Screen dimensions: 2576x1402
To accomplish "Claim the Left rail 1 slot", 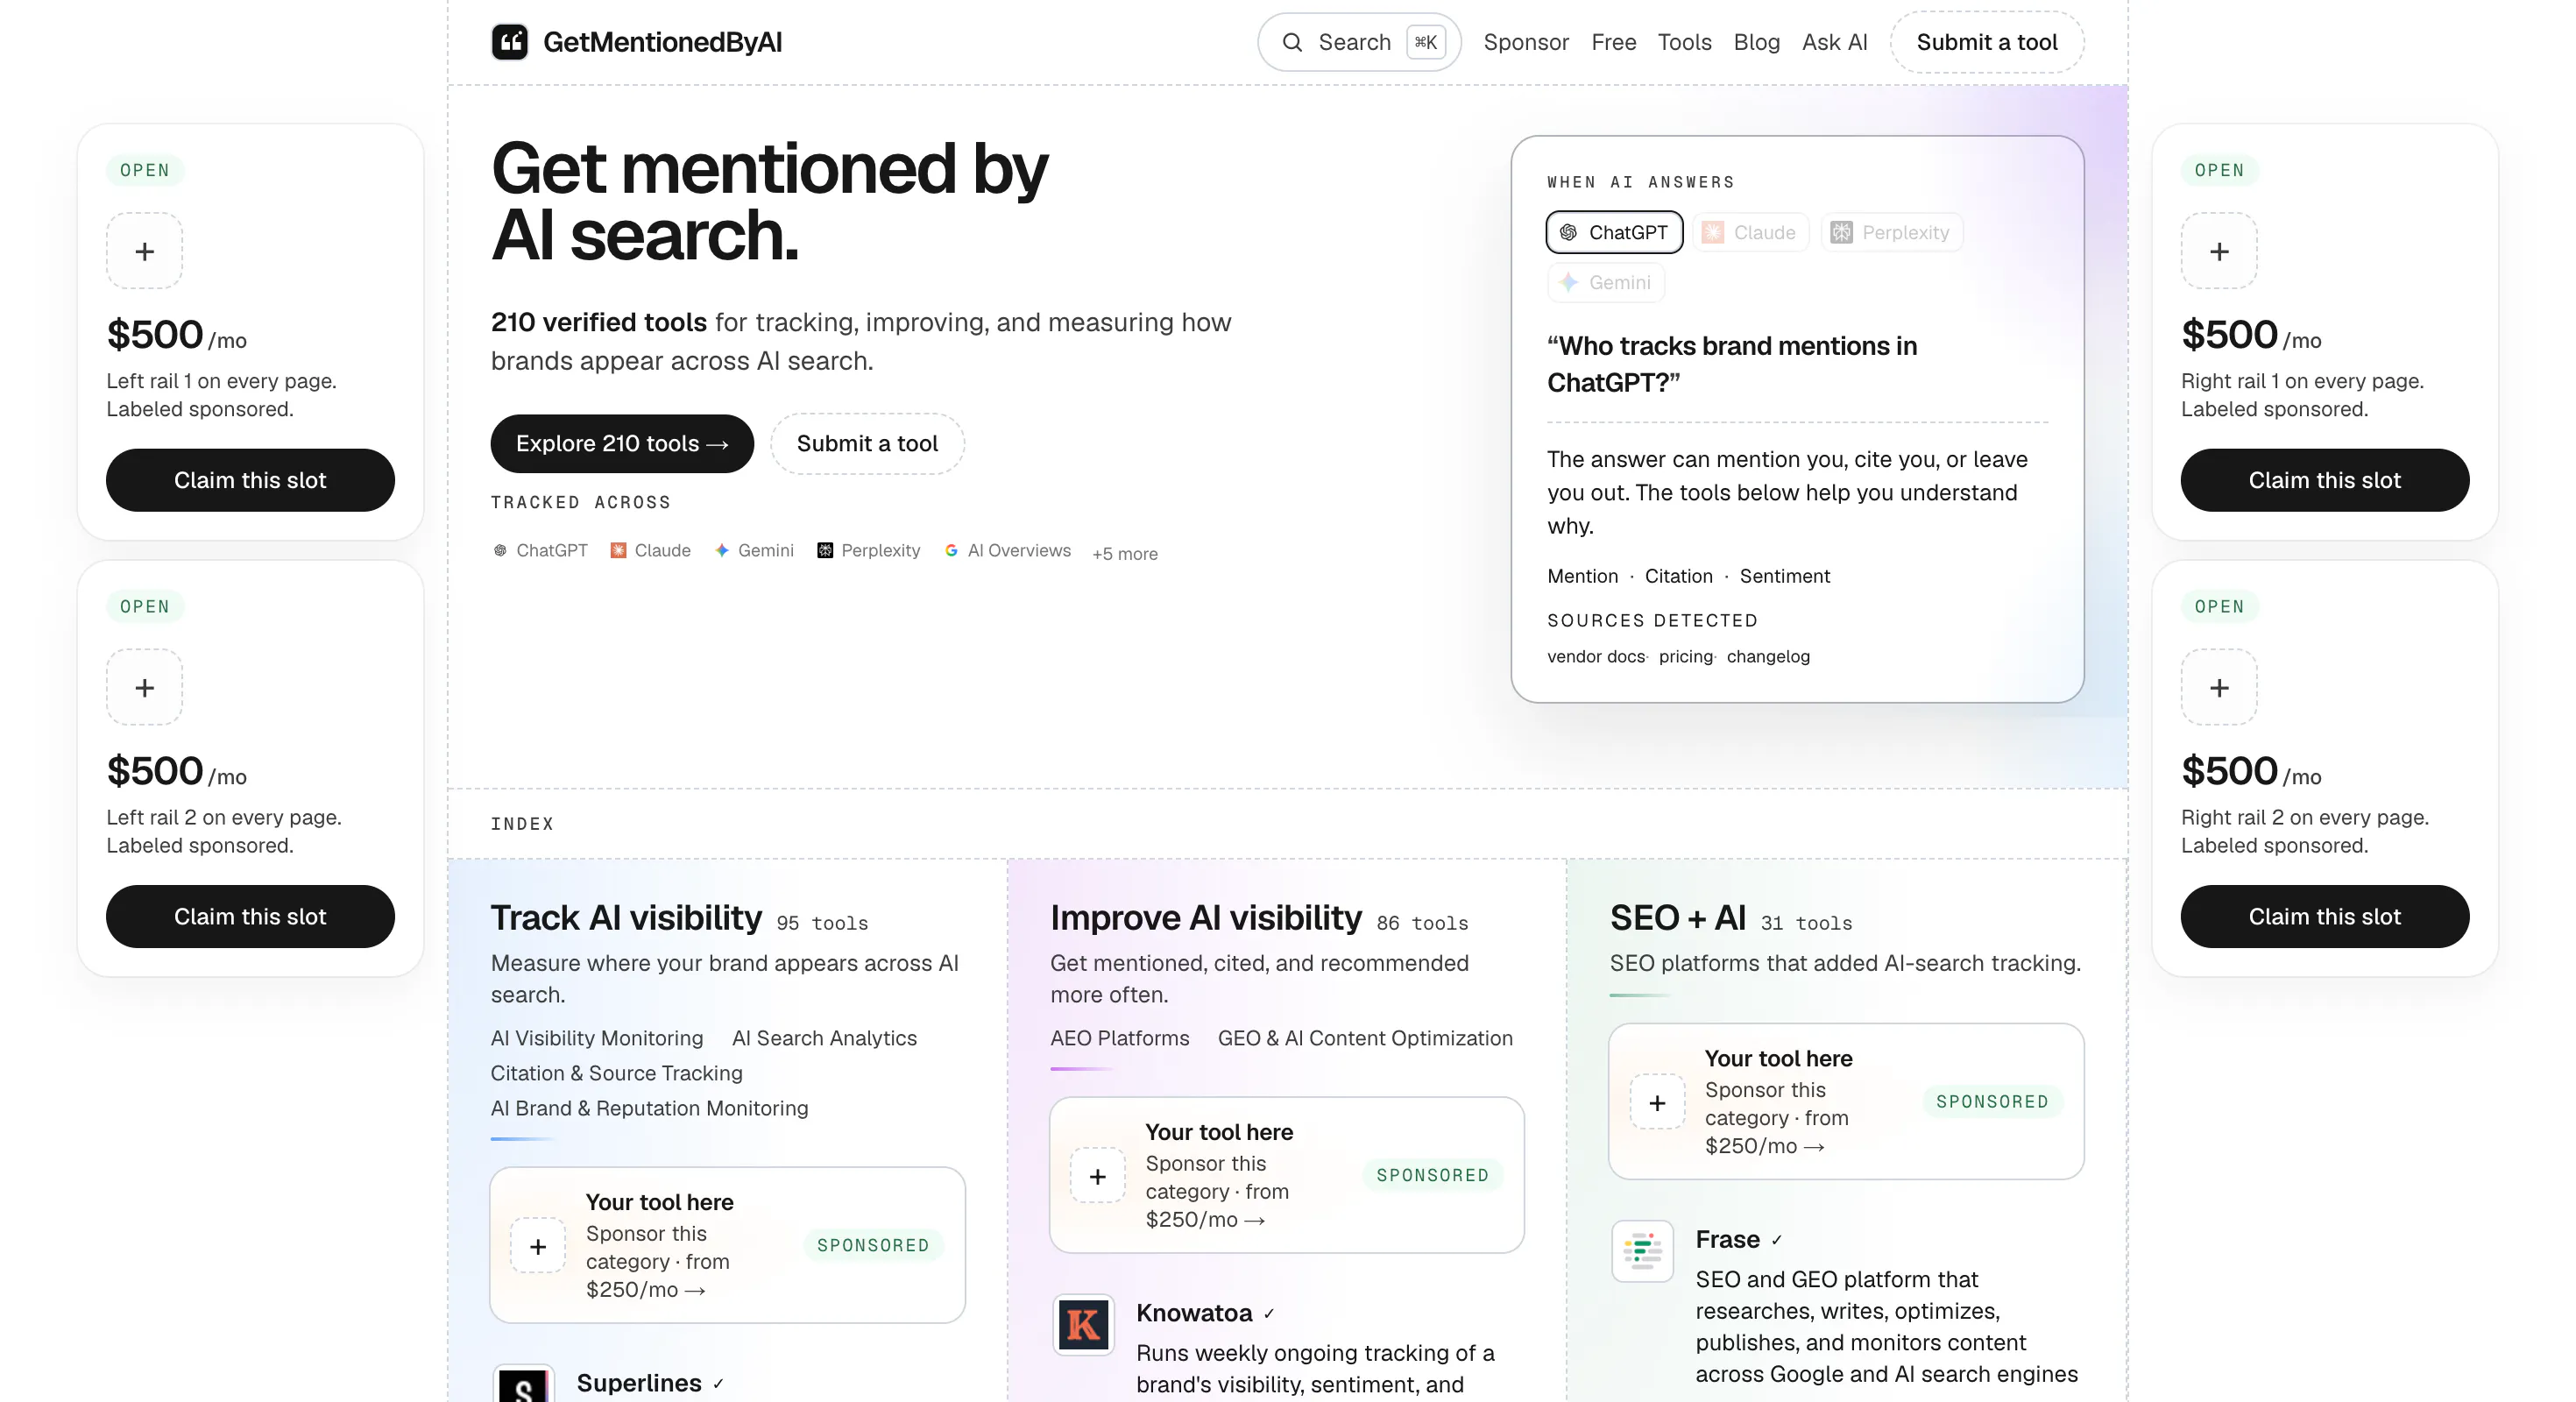I will [x=250, y=480].
